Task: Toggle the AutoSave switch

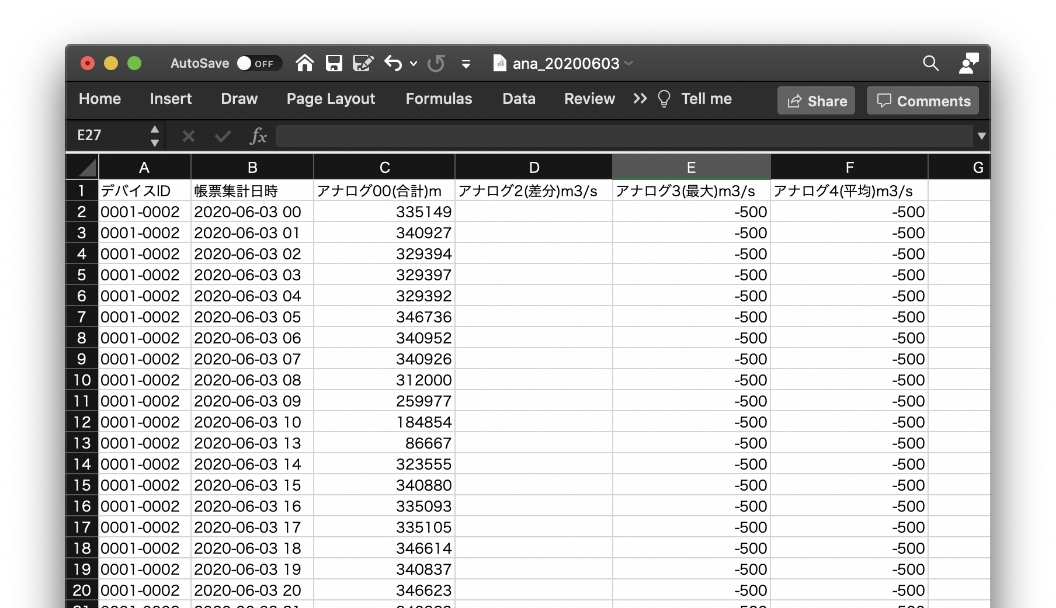Action: point(258,63)
